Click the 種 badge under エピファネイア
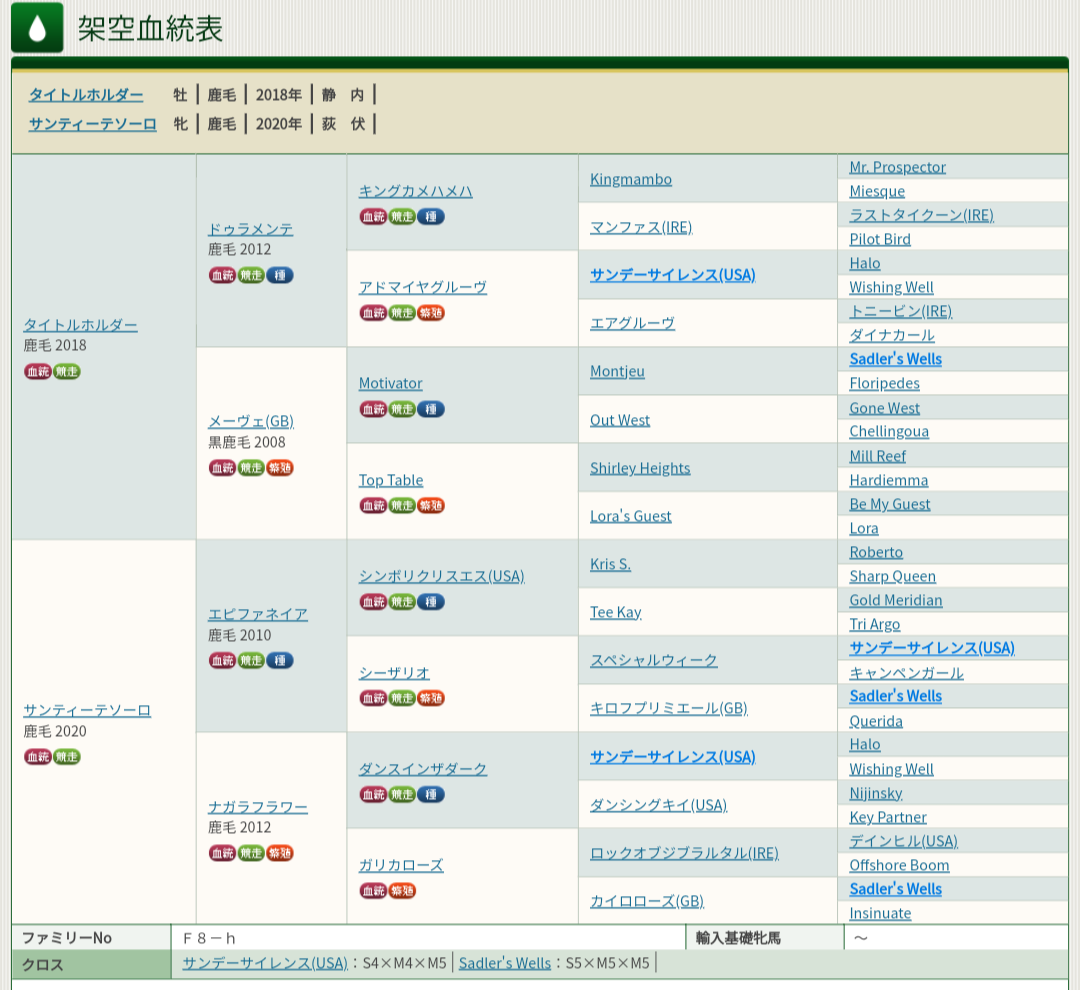The height and width of the screenshot is (990, 1080). click(280, 661)
